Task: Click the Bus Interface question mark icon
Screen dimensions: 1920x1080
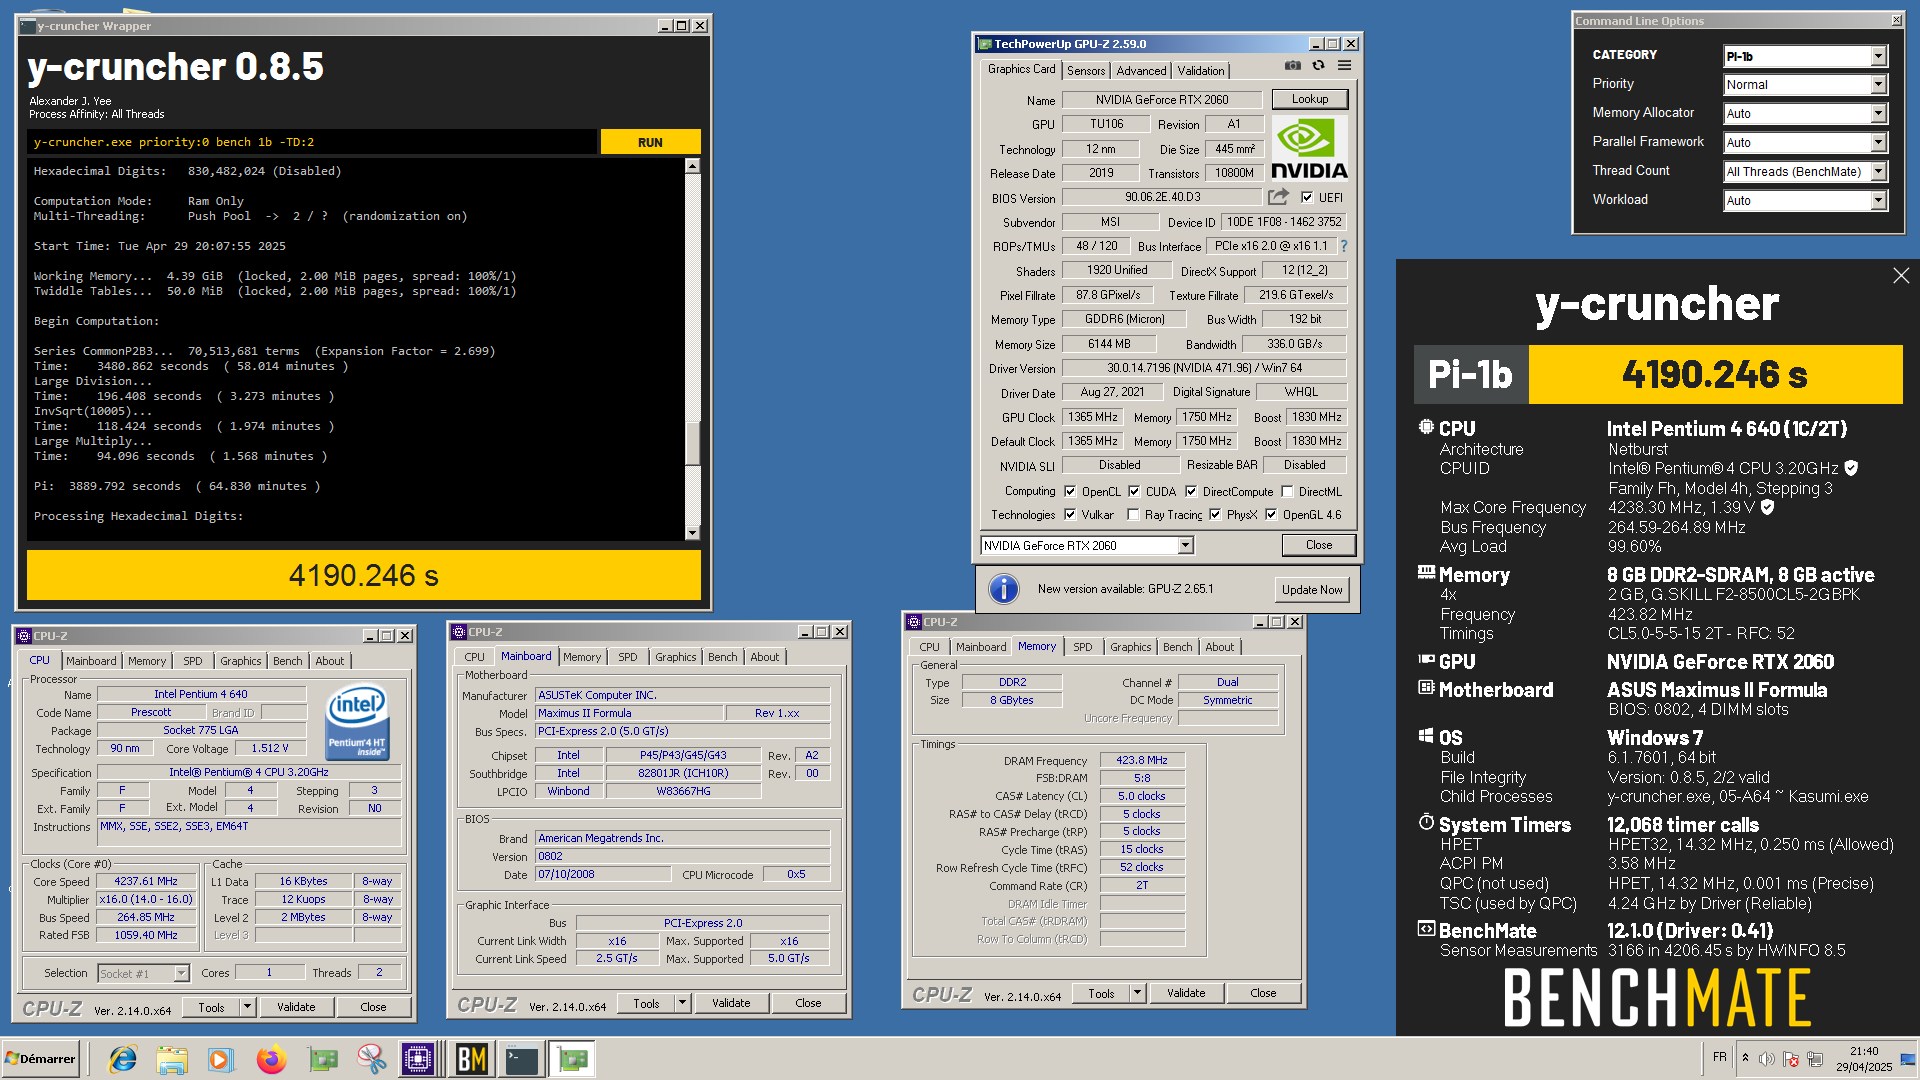Action: pos(1343,246)
